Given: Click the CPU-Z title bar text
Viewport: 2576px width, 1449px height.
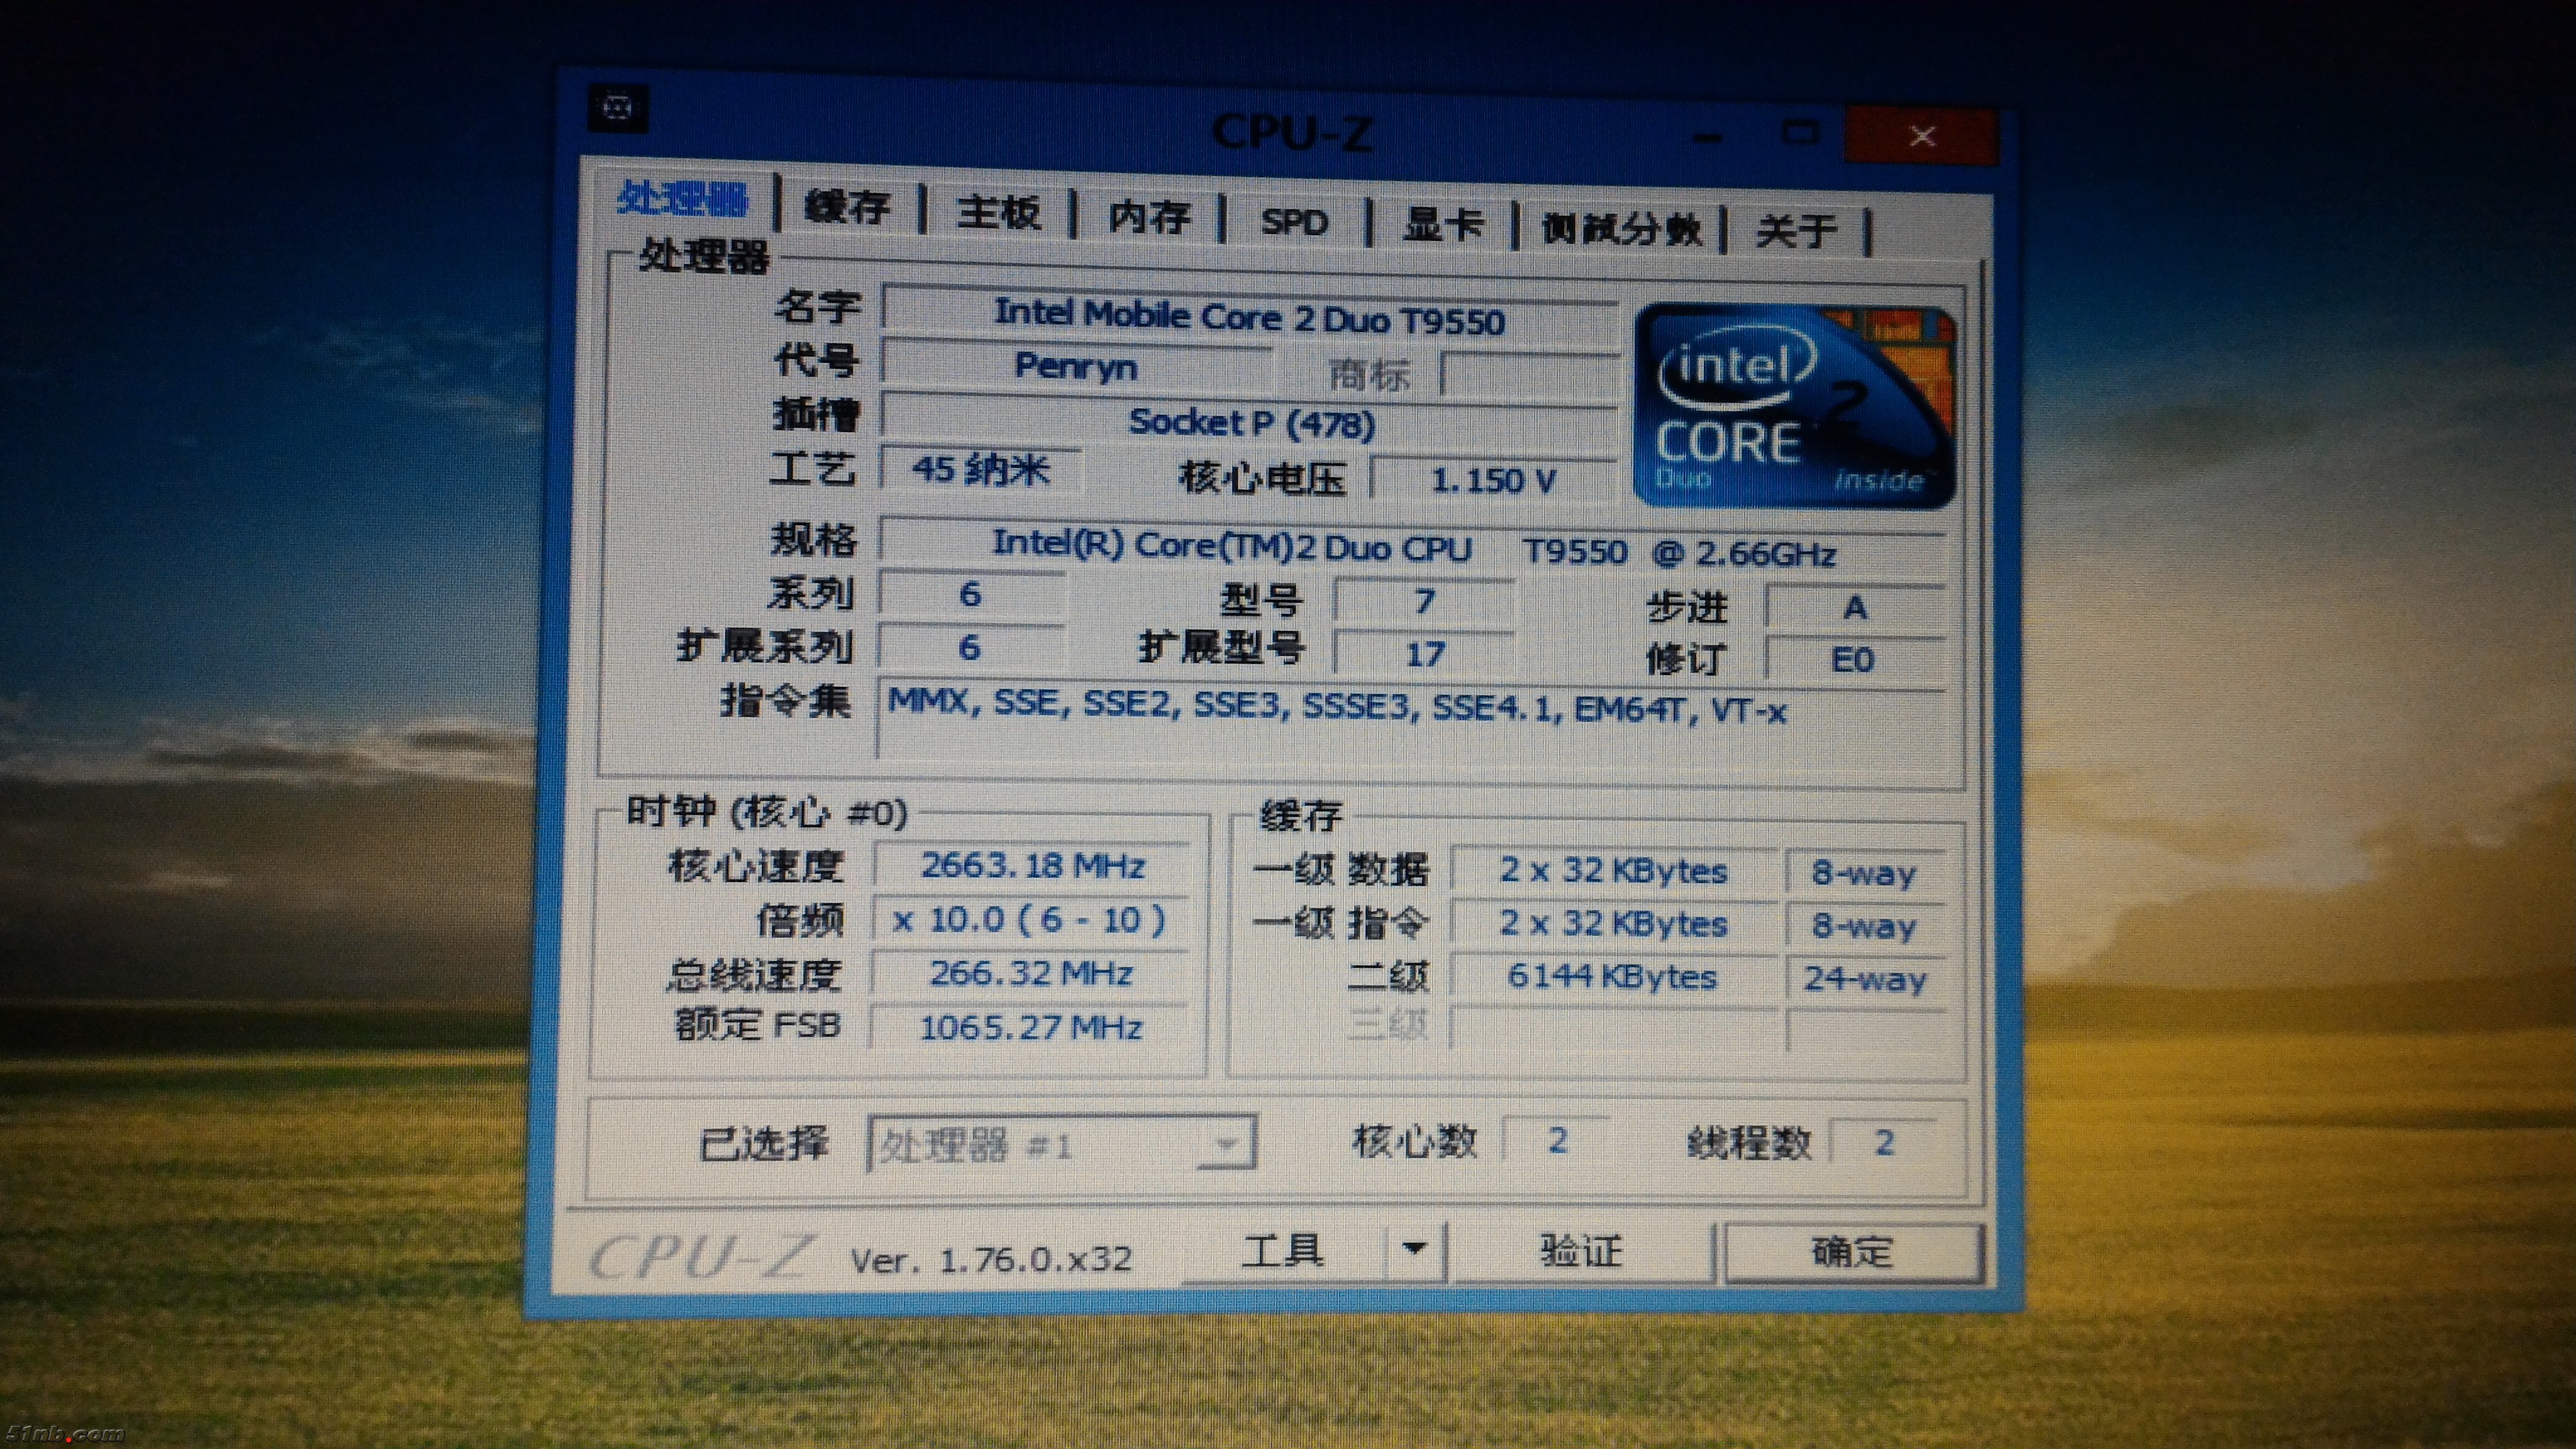Looking at the screenshot, I should click(x=1293, y=133).
